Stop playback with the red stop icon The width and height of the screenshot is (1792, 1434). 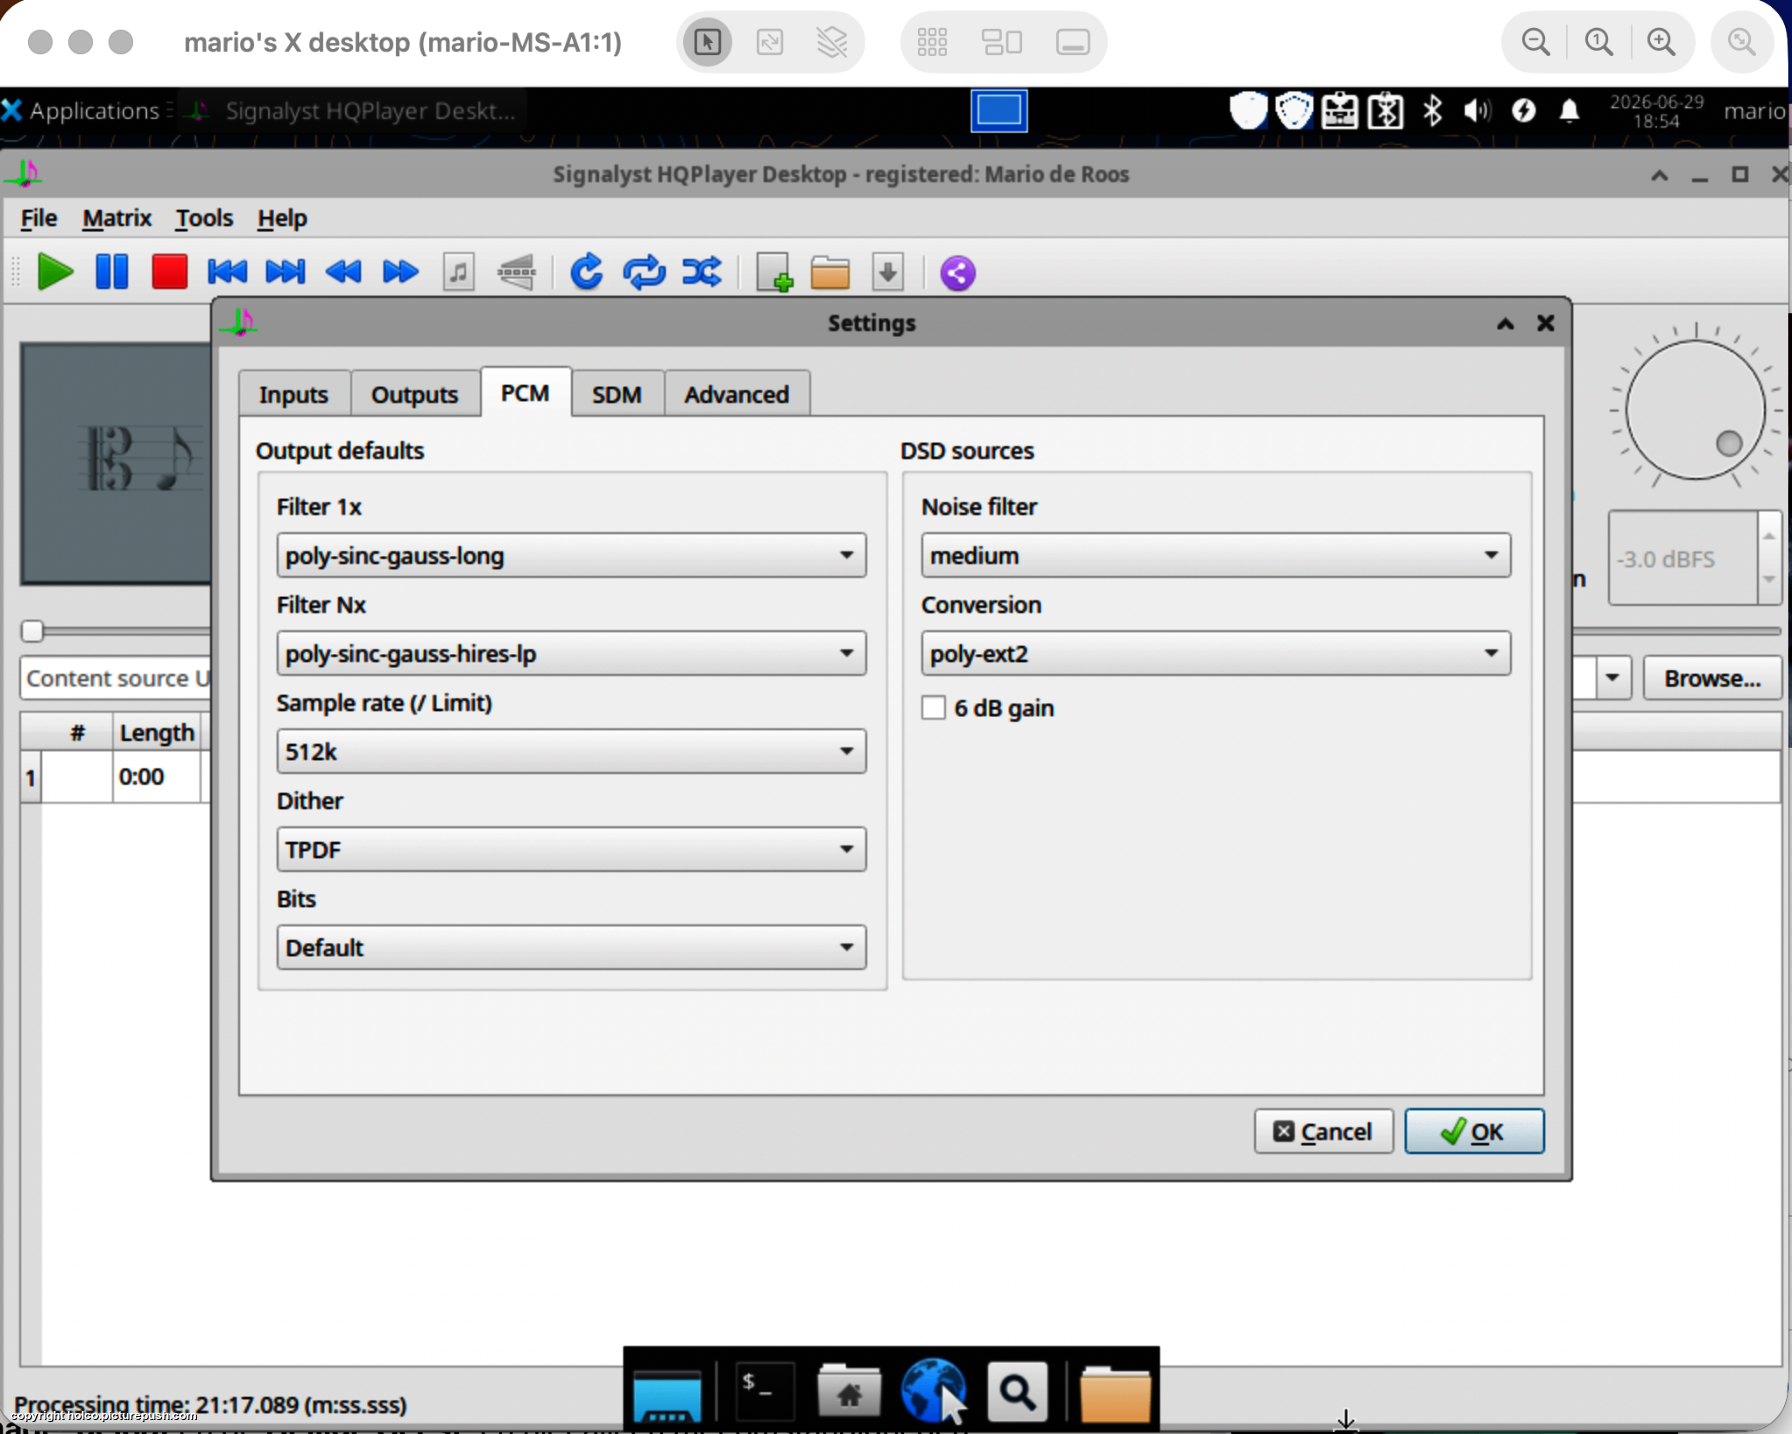point(169,272)
